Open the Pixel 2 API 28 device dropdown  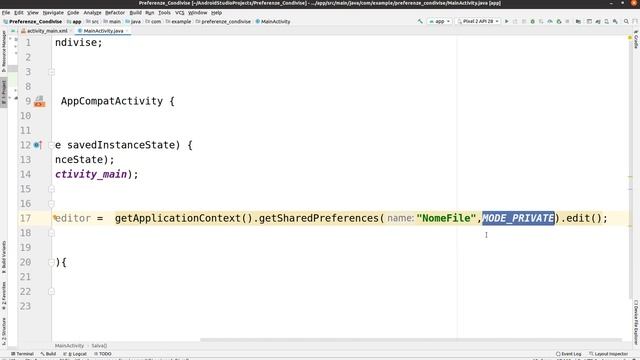(x=478, y=21)
